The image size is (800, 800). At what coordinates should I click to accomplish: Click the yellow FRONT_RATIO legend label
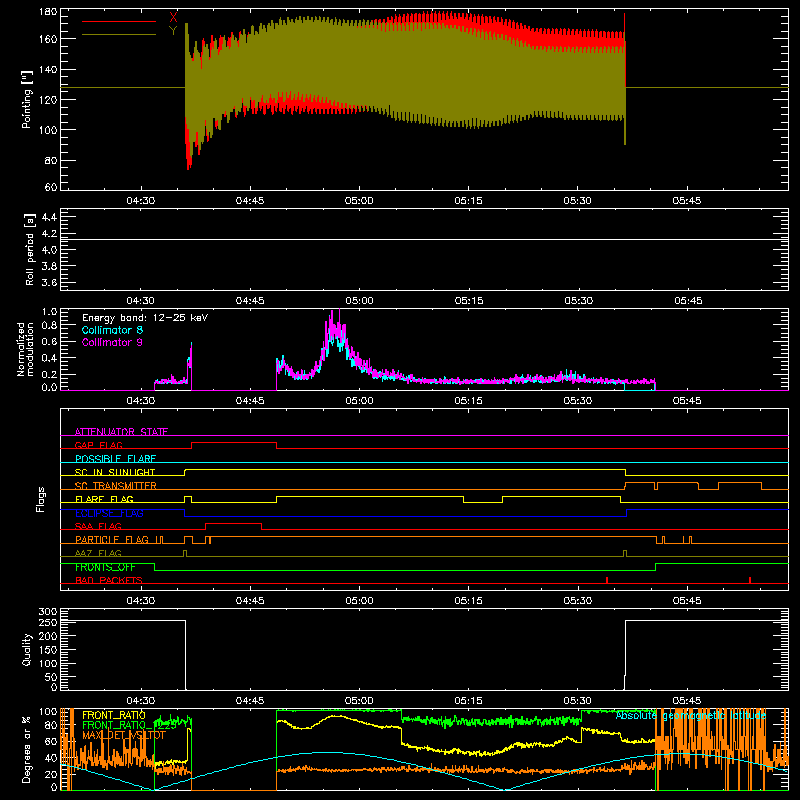[114, 715]
